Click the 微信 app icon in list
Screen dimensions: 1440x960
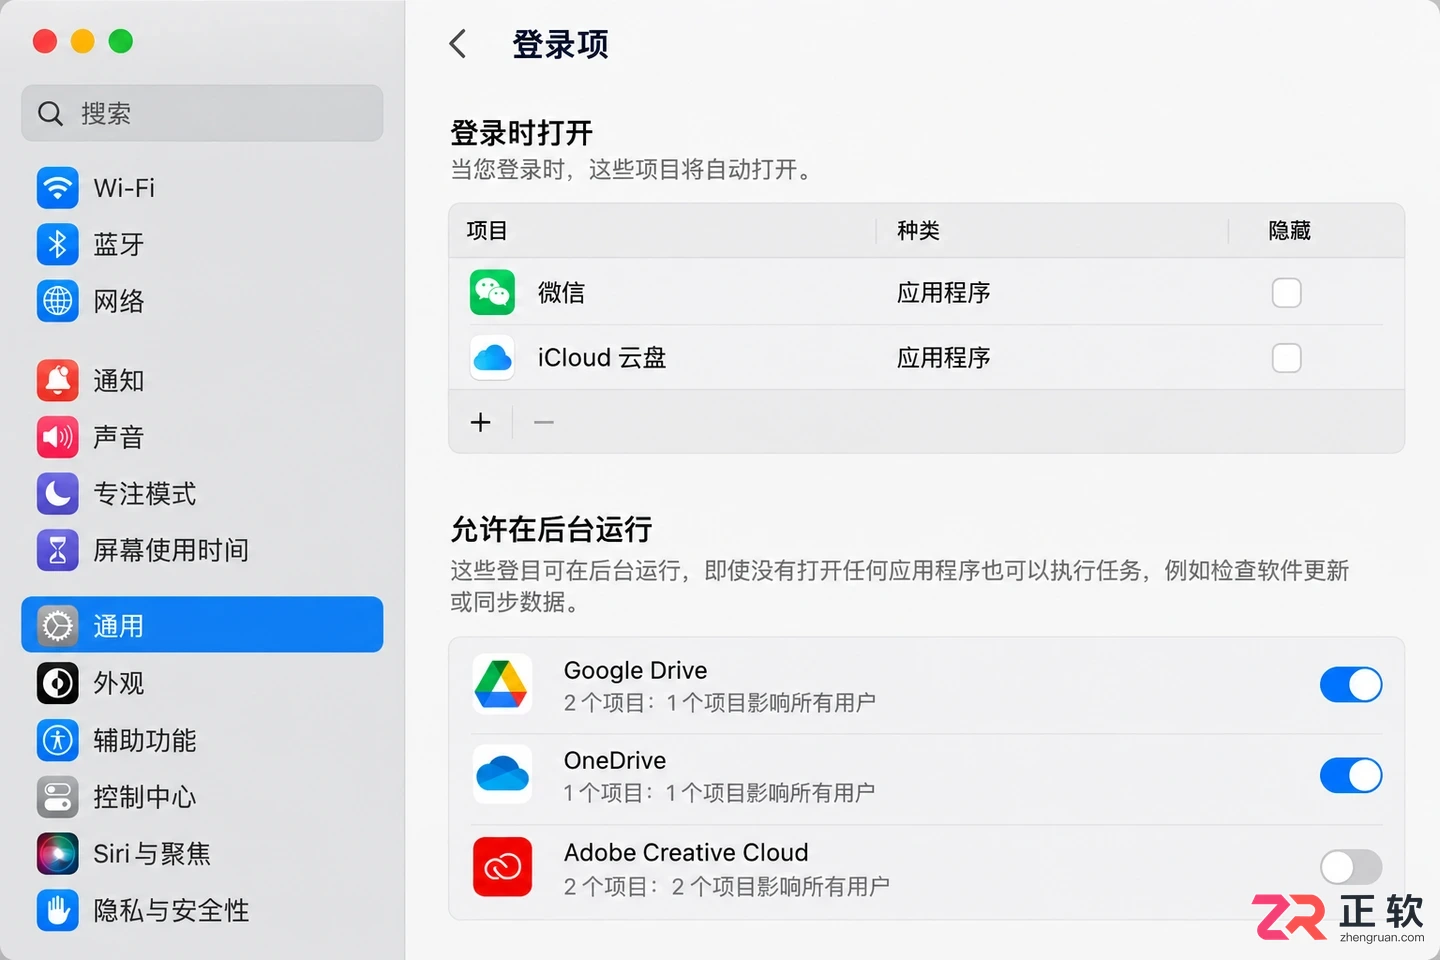pos(492,292)
